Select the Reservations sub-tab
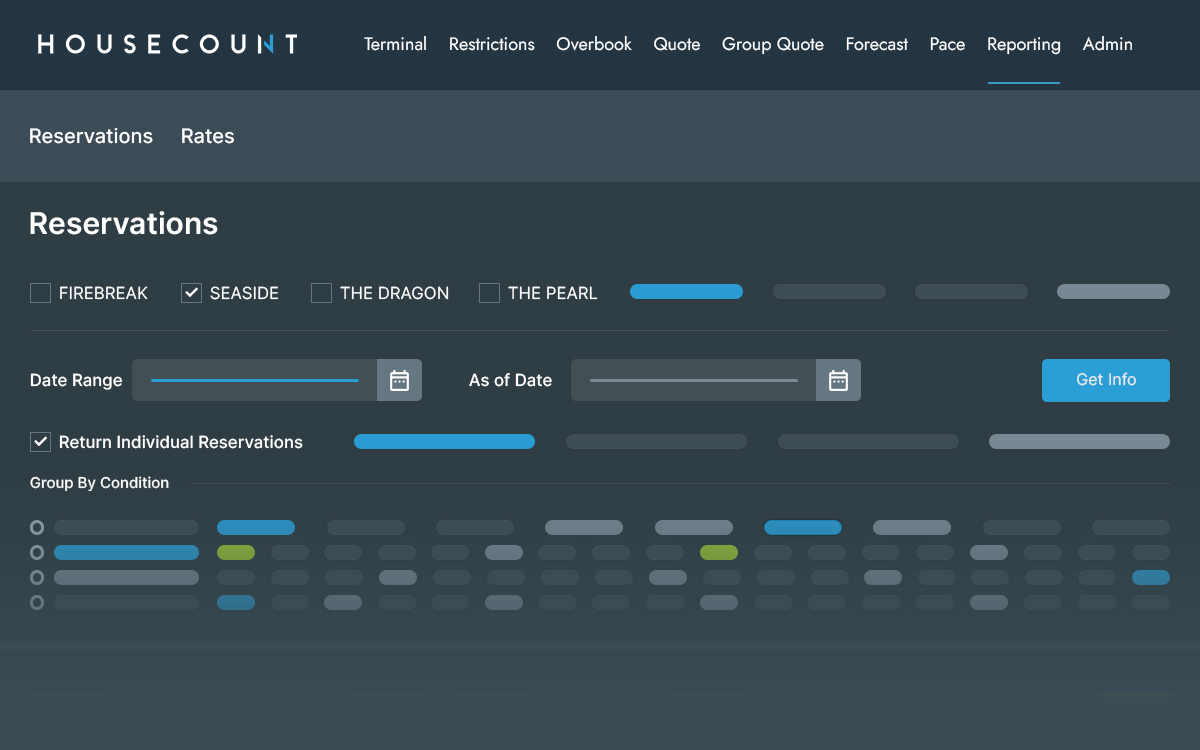Image resolution: width=1200 pixels, height=750 pixels. (x=91, y=136)
